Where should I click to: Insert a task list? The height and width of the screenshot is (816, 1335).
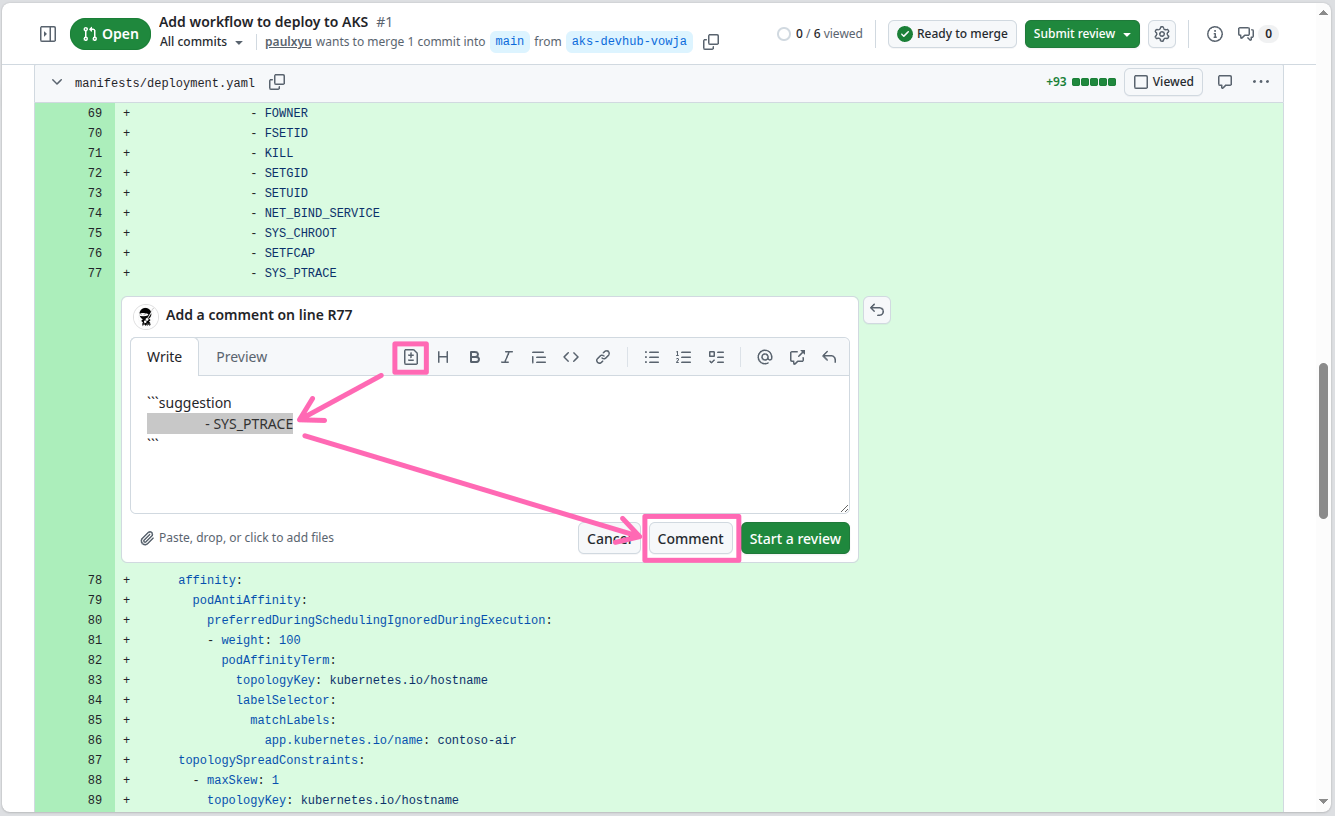tap(716, 357)
